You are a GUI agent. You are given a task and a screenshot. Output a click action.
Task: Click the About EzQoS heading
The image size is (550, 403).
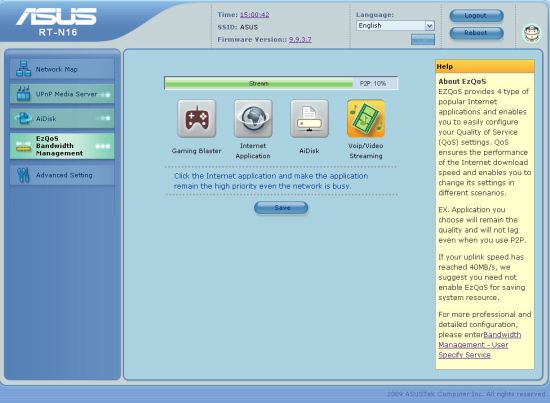462,81
